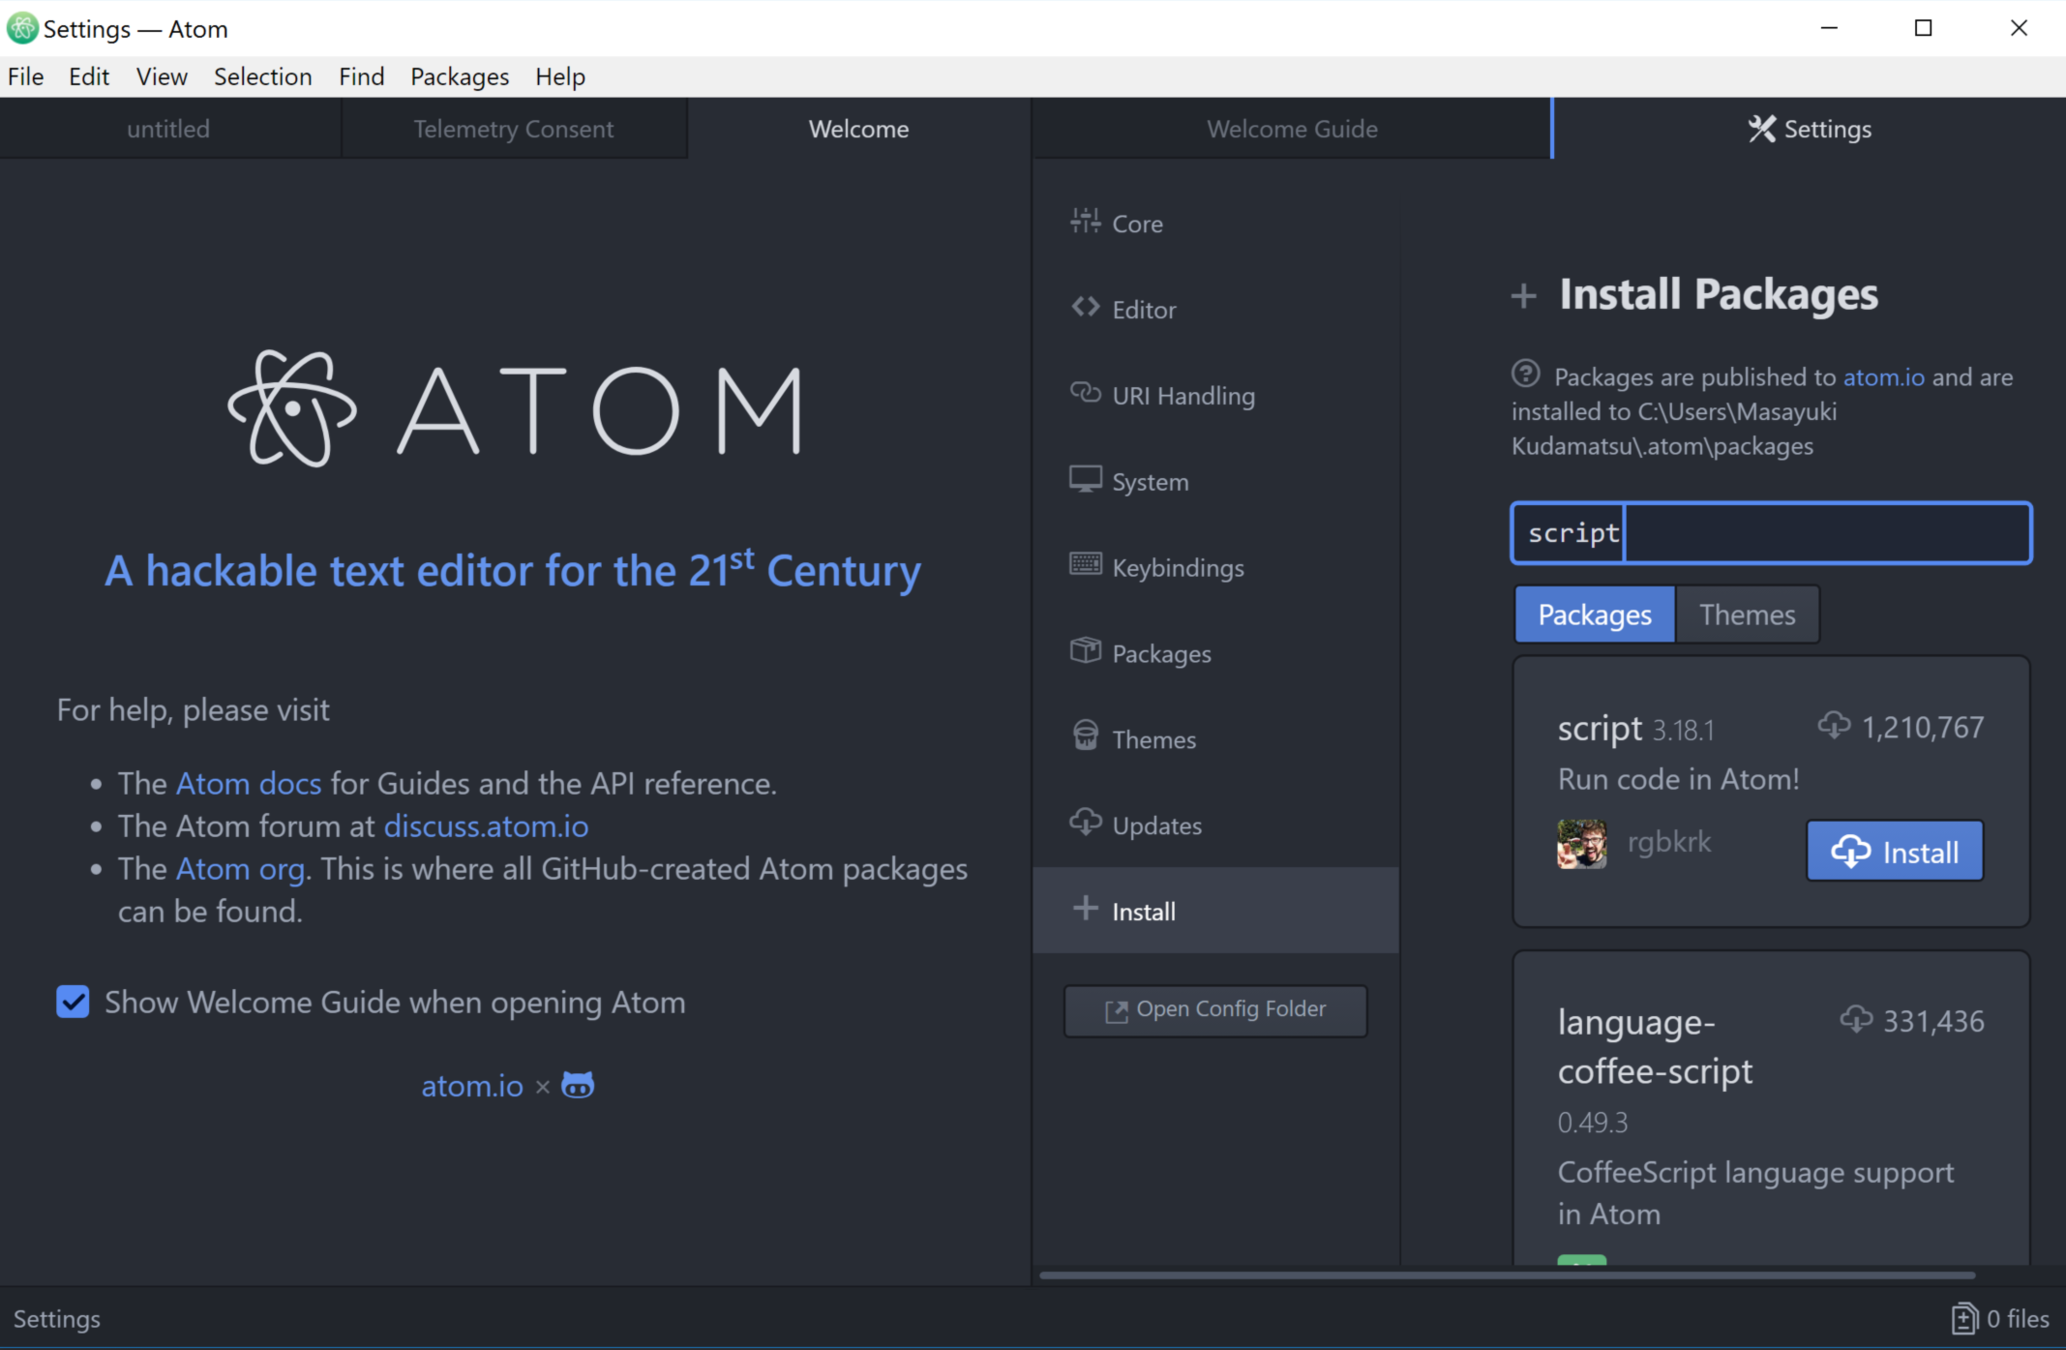
Task: Install the script package
Action: (1894, 852)
